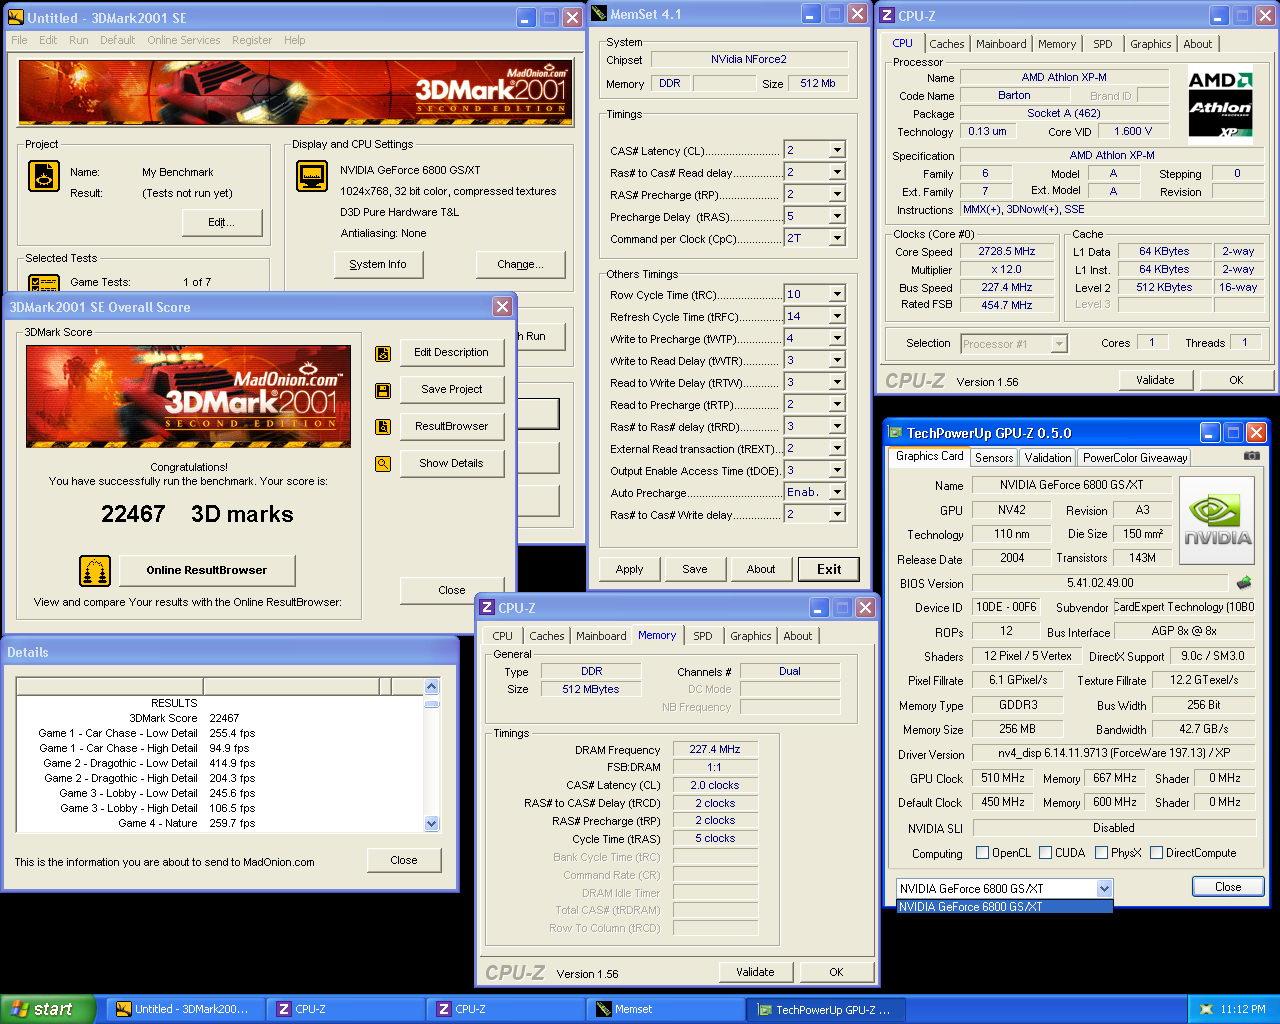Click About button in MemSet

(x=761, y=569)
